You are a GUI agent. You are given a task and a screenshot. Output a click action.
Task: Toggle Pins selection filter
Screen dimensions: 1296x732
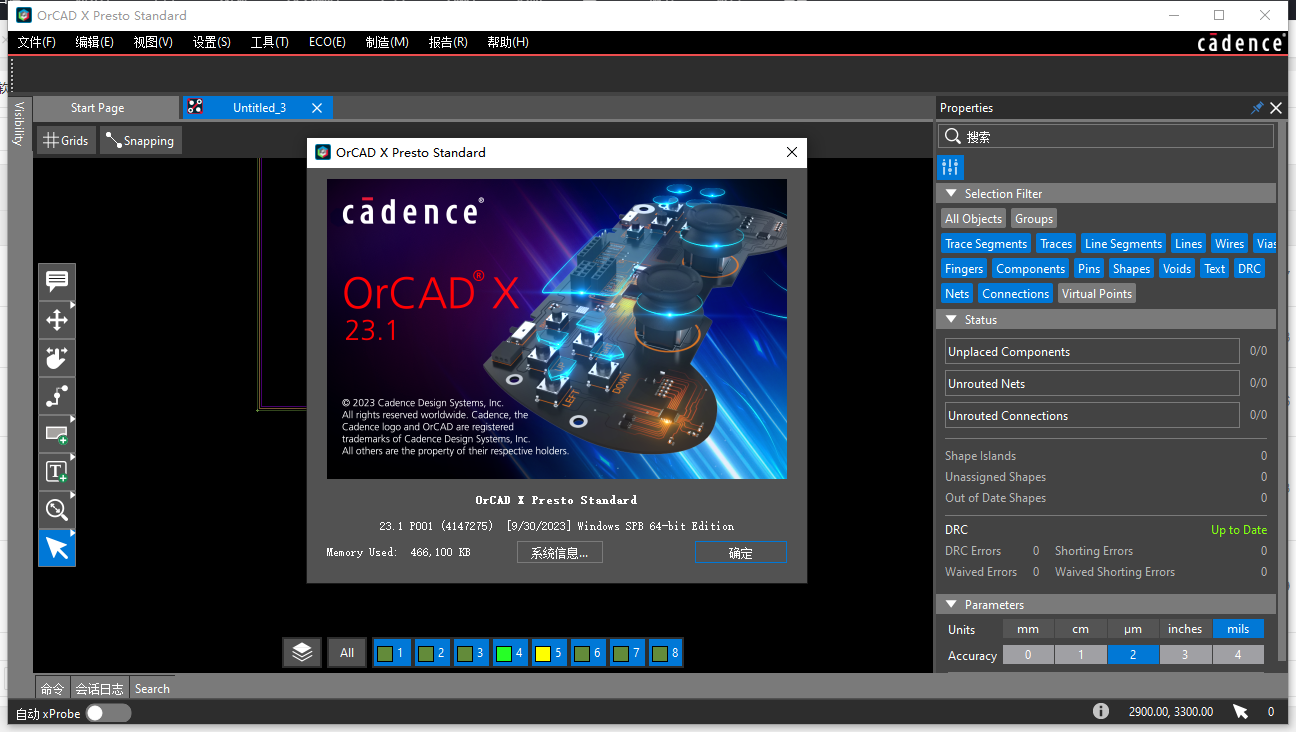1089,269
